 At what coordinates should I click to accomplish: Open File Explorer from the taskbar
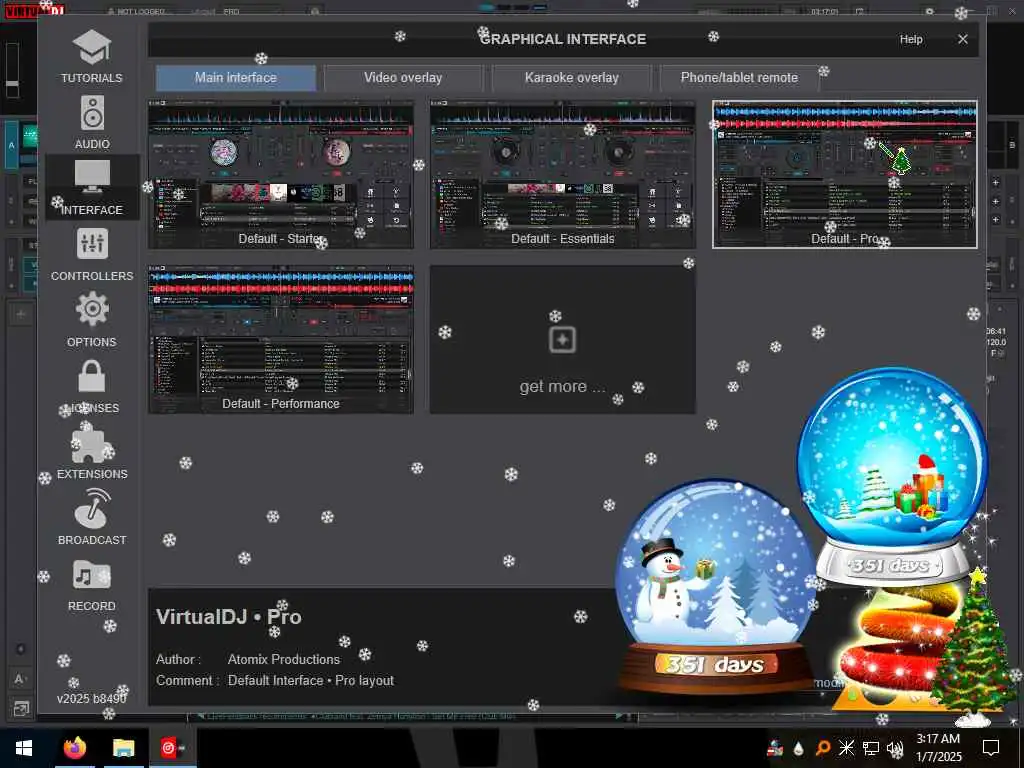(x=123, y=748)
